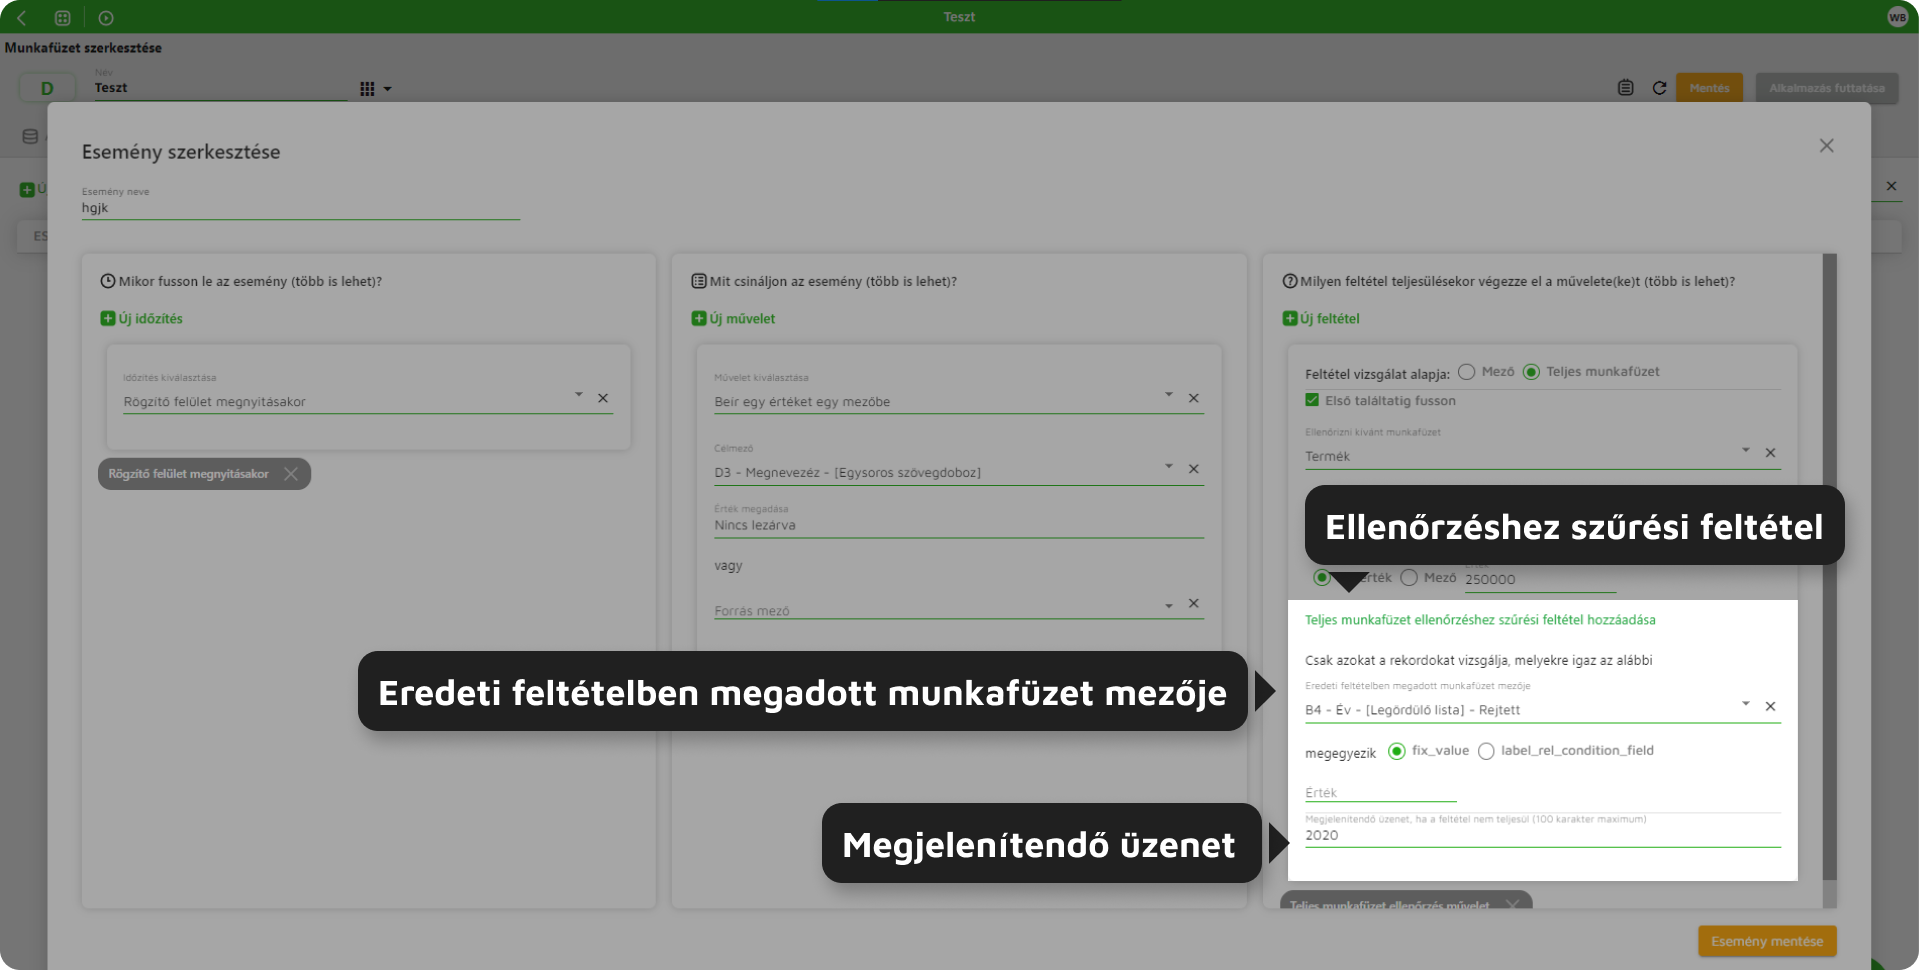
Task: Click the clock icon beside Mikor fusson le
Action: pos(108,281)
